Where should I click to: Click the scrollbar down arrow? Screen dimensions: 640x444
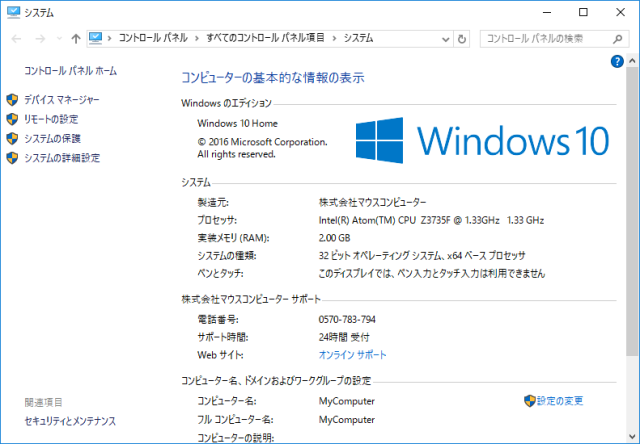[x=632, y=437]
